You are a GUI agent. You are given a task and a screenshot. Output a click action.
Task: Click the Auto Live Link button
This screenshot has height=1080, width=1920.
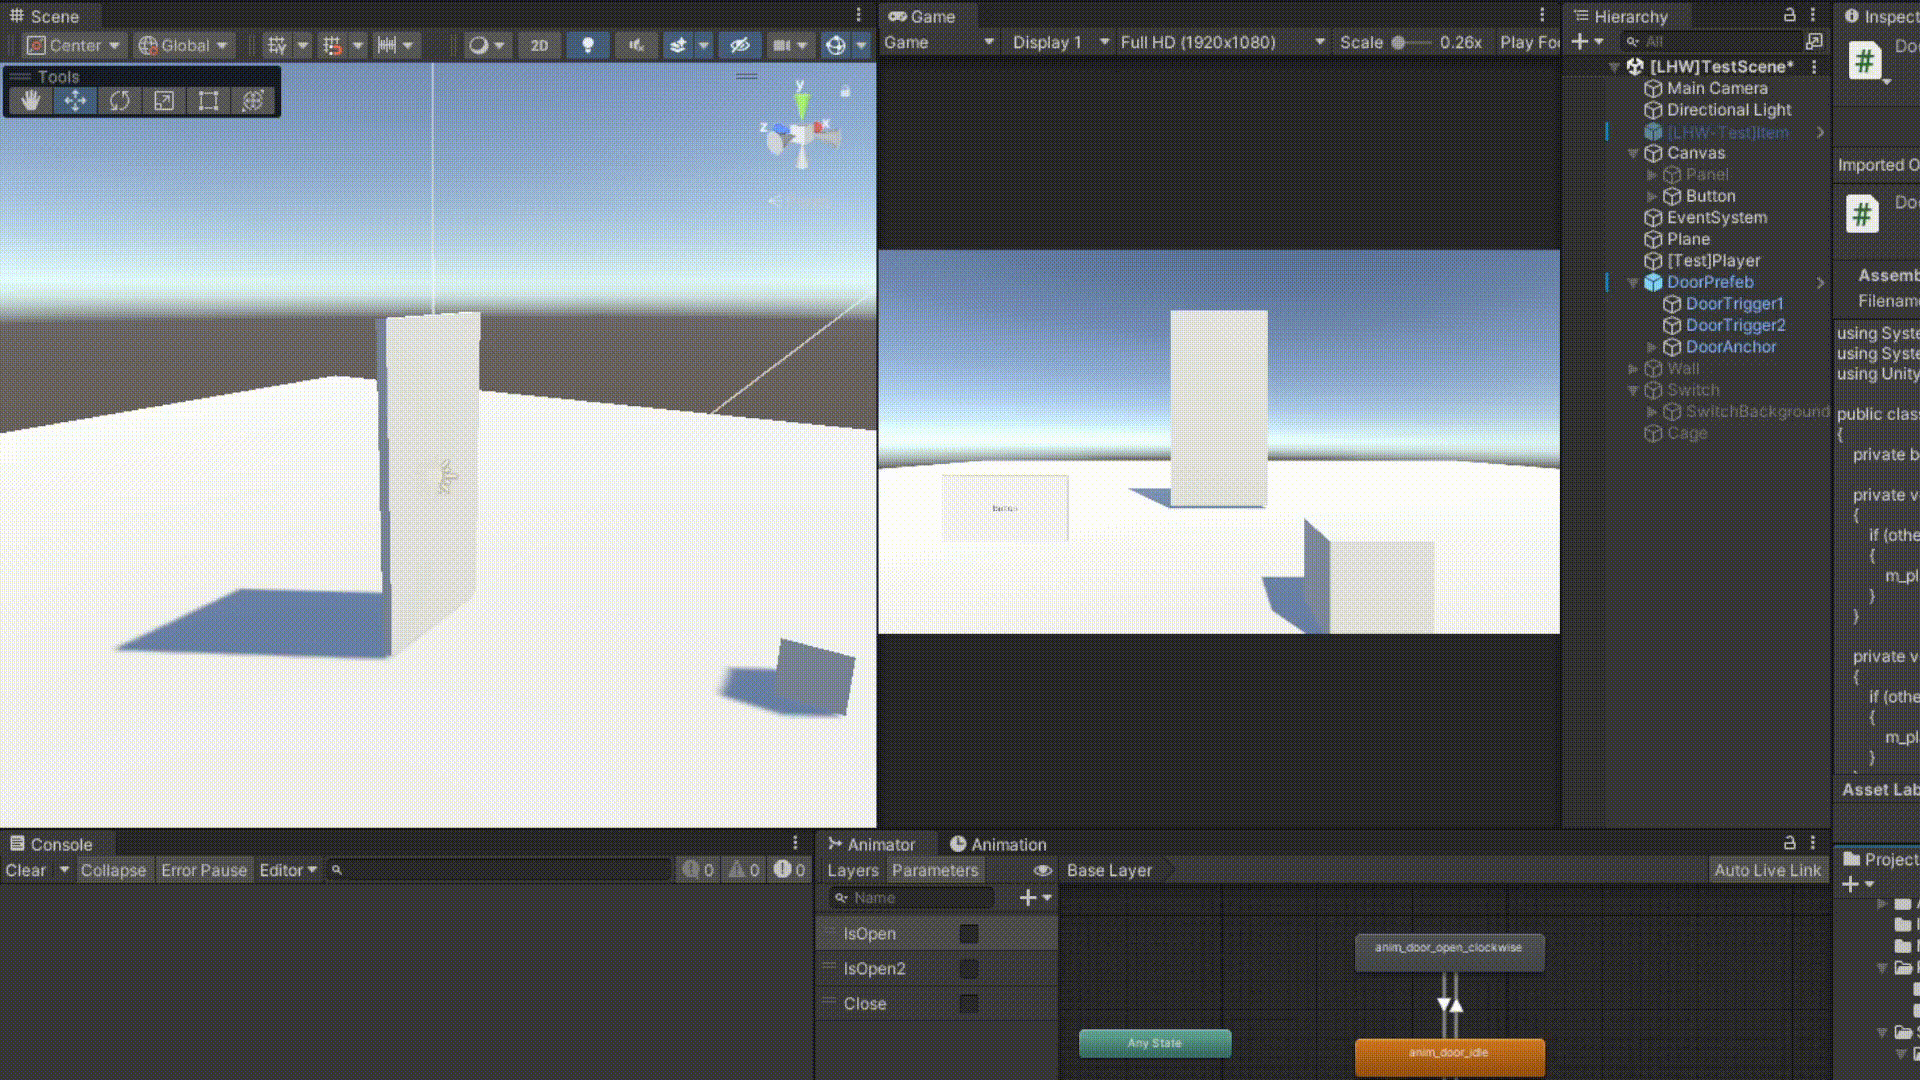(x=1767, y=870)
